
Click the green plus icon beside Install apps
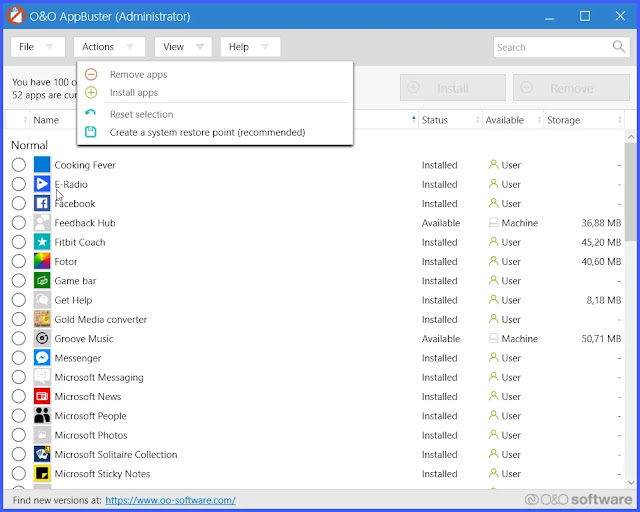(91, 92)
